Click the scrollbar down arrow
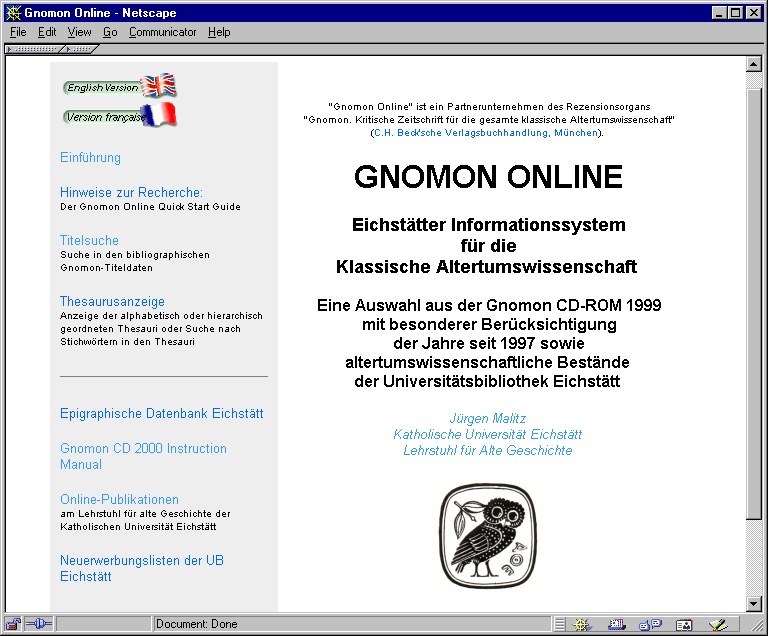Viewport: 768px width, 636px height. click(x=754, y=604)
